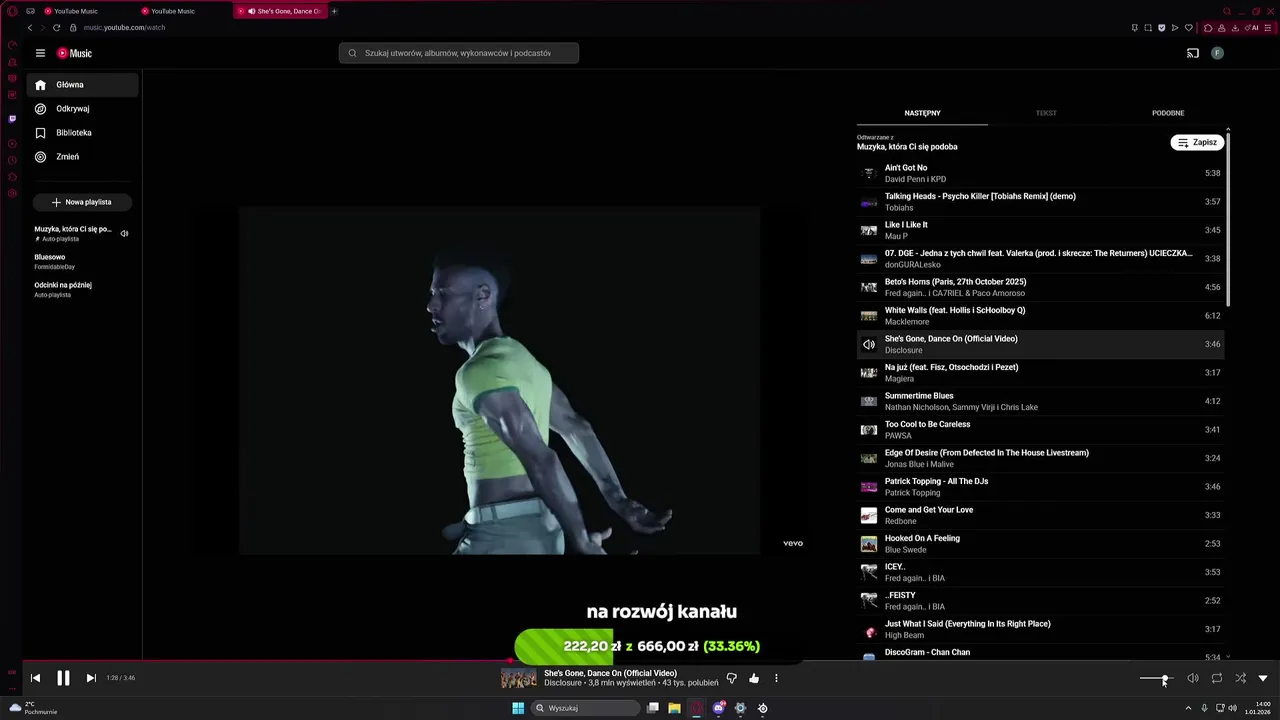Open more actions for current song
This screenshot has width=1280, height=720.
pos(776,678)
